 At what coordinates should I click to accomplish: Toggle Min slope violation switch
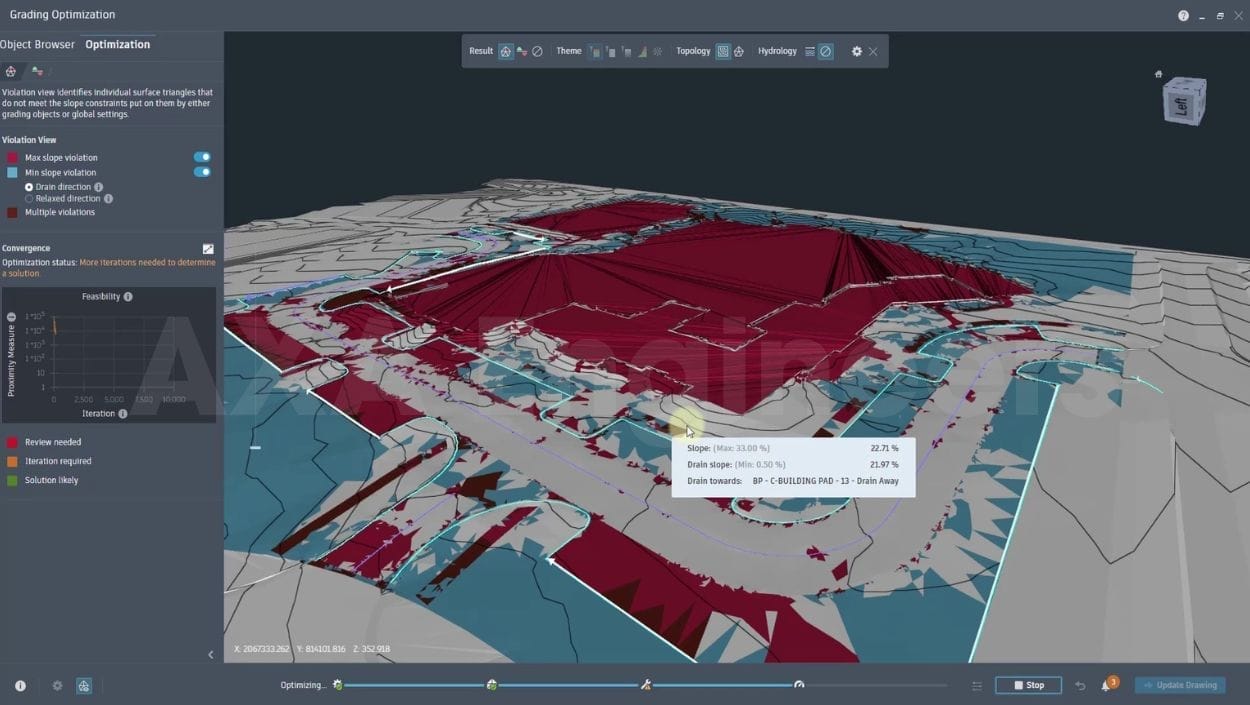pyautogui.click(x=202, y=172)
